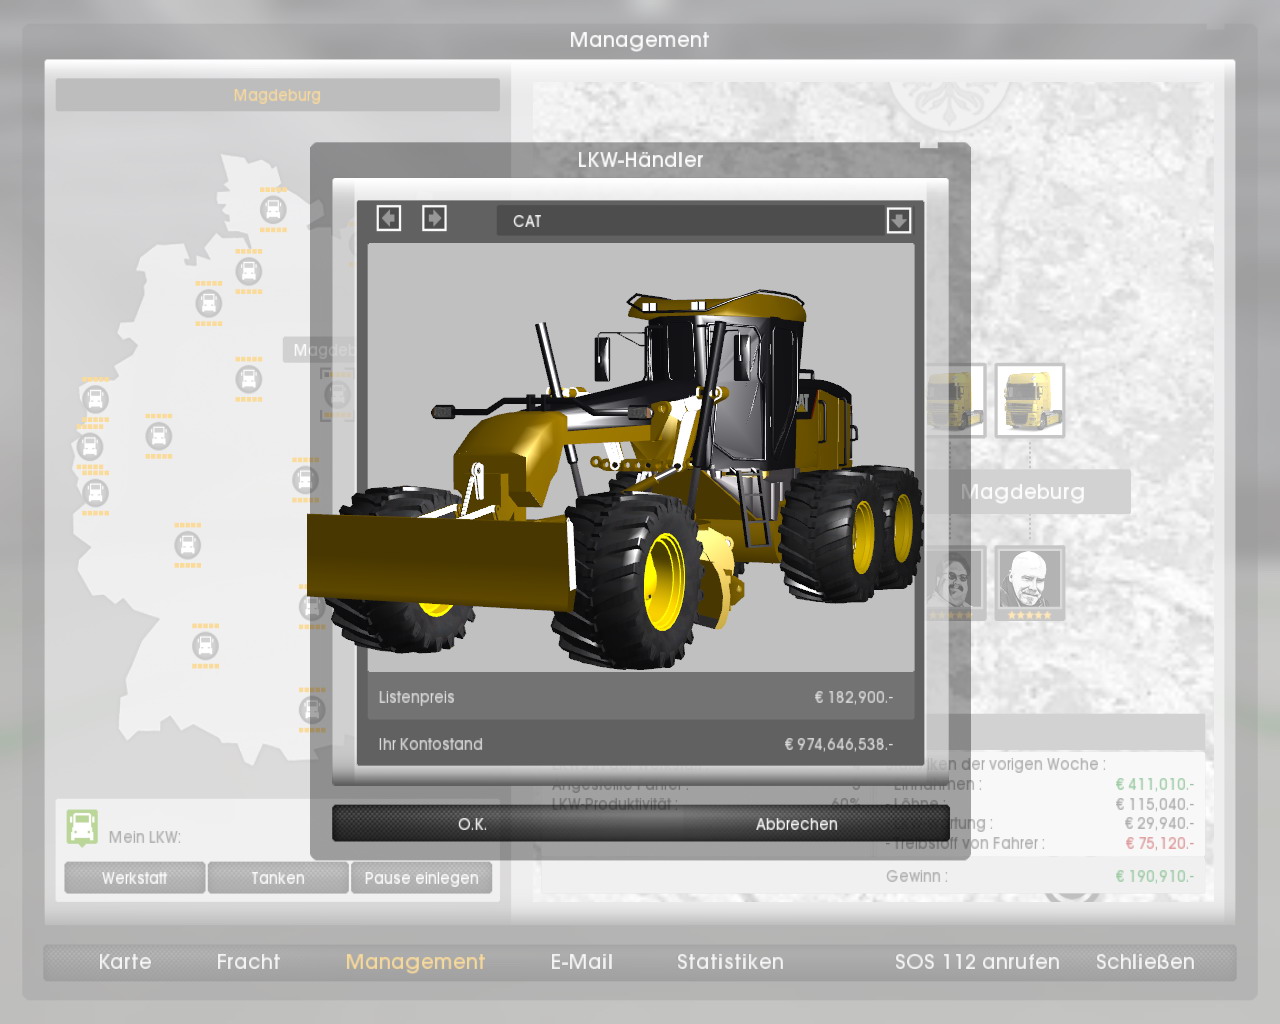
Task: Open the E-Mail tab
Action: point(582,962)
